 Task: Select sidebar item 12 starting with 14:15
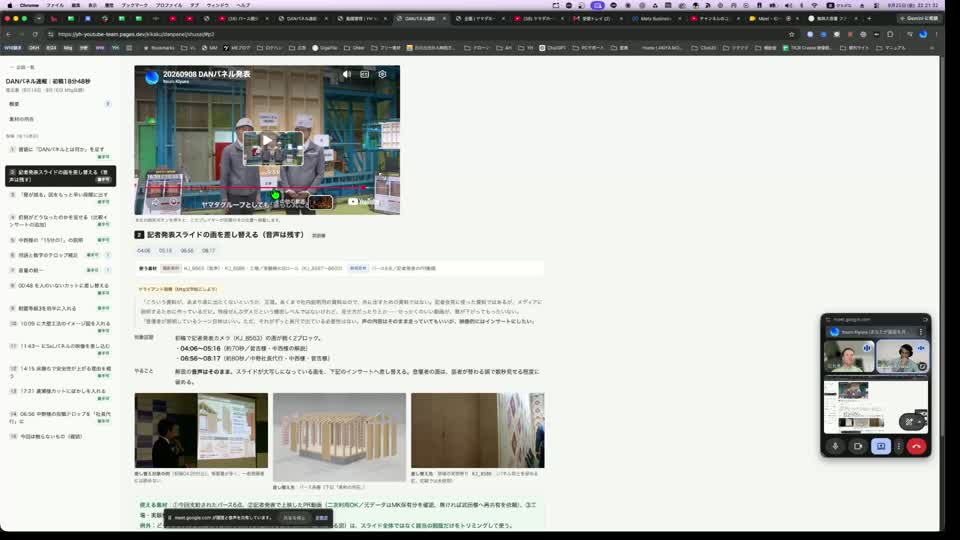click(x=60, y=372)
